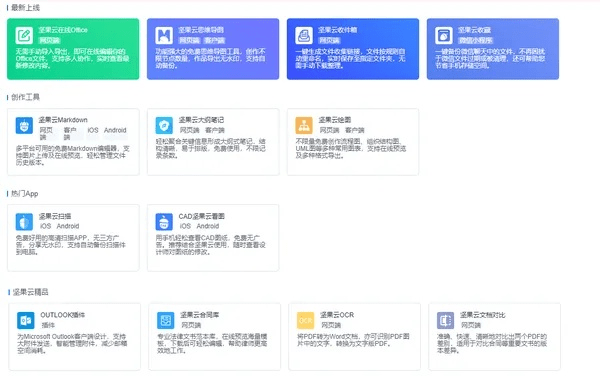Choose 客户端 under 坚果云绘图
The image size is (600, 376).
pyautogui.click(x=355, y=130)
